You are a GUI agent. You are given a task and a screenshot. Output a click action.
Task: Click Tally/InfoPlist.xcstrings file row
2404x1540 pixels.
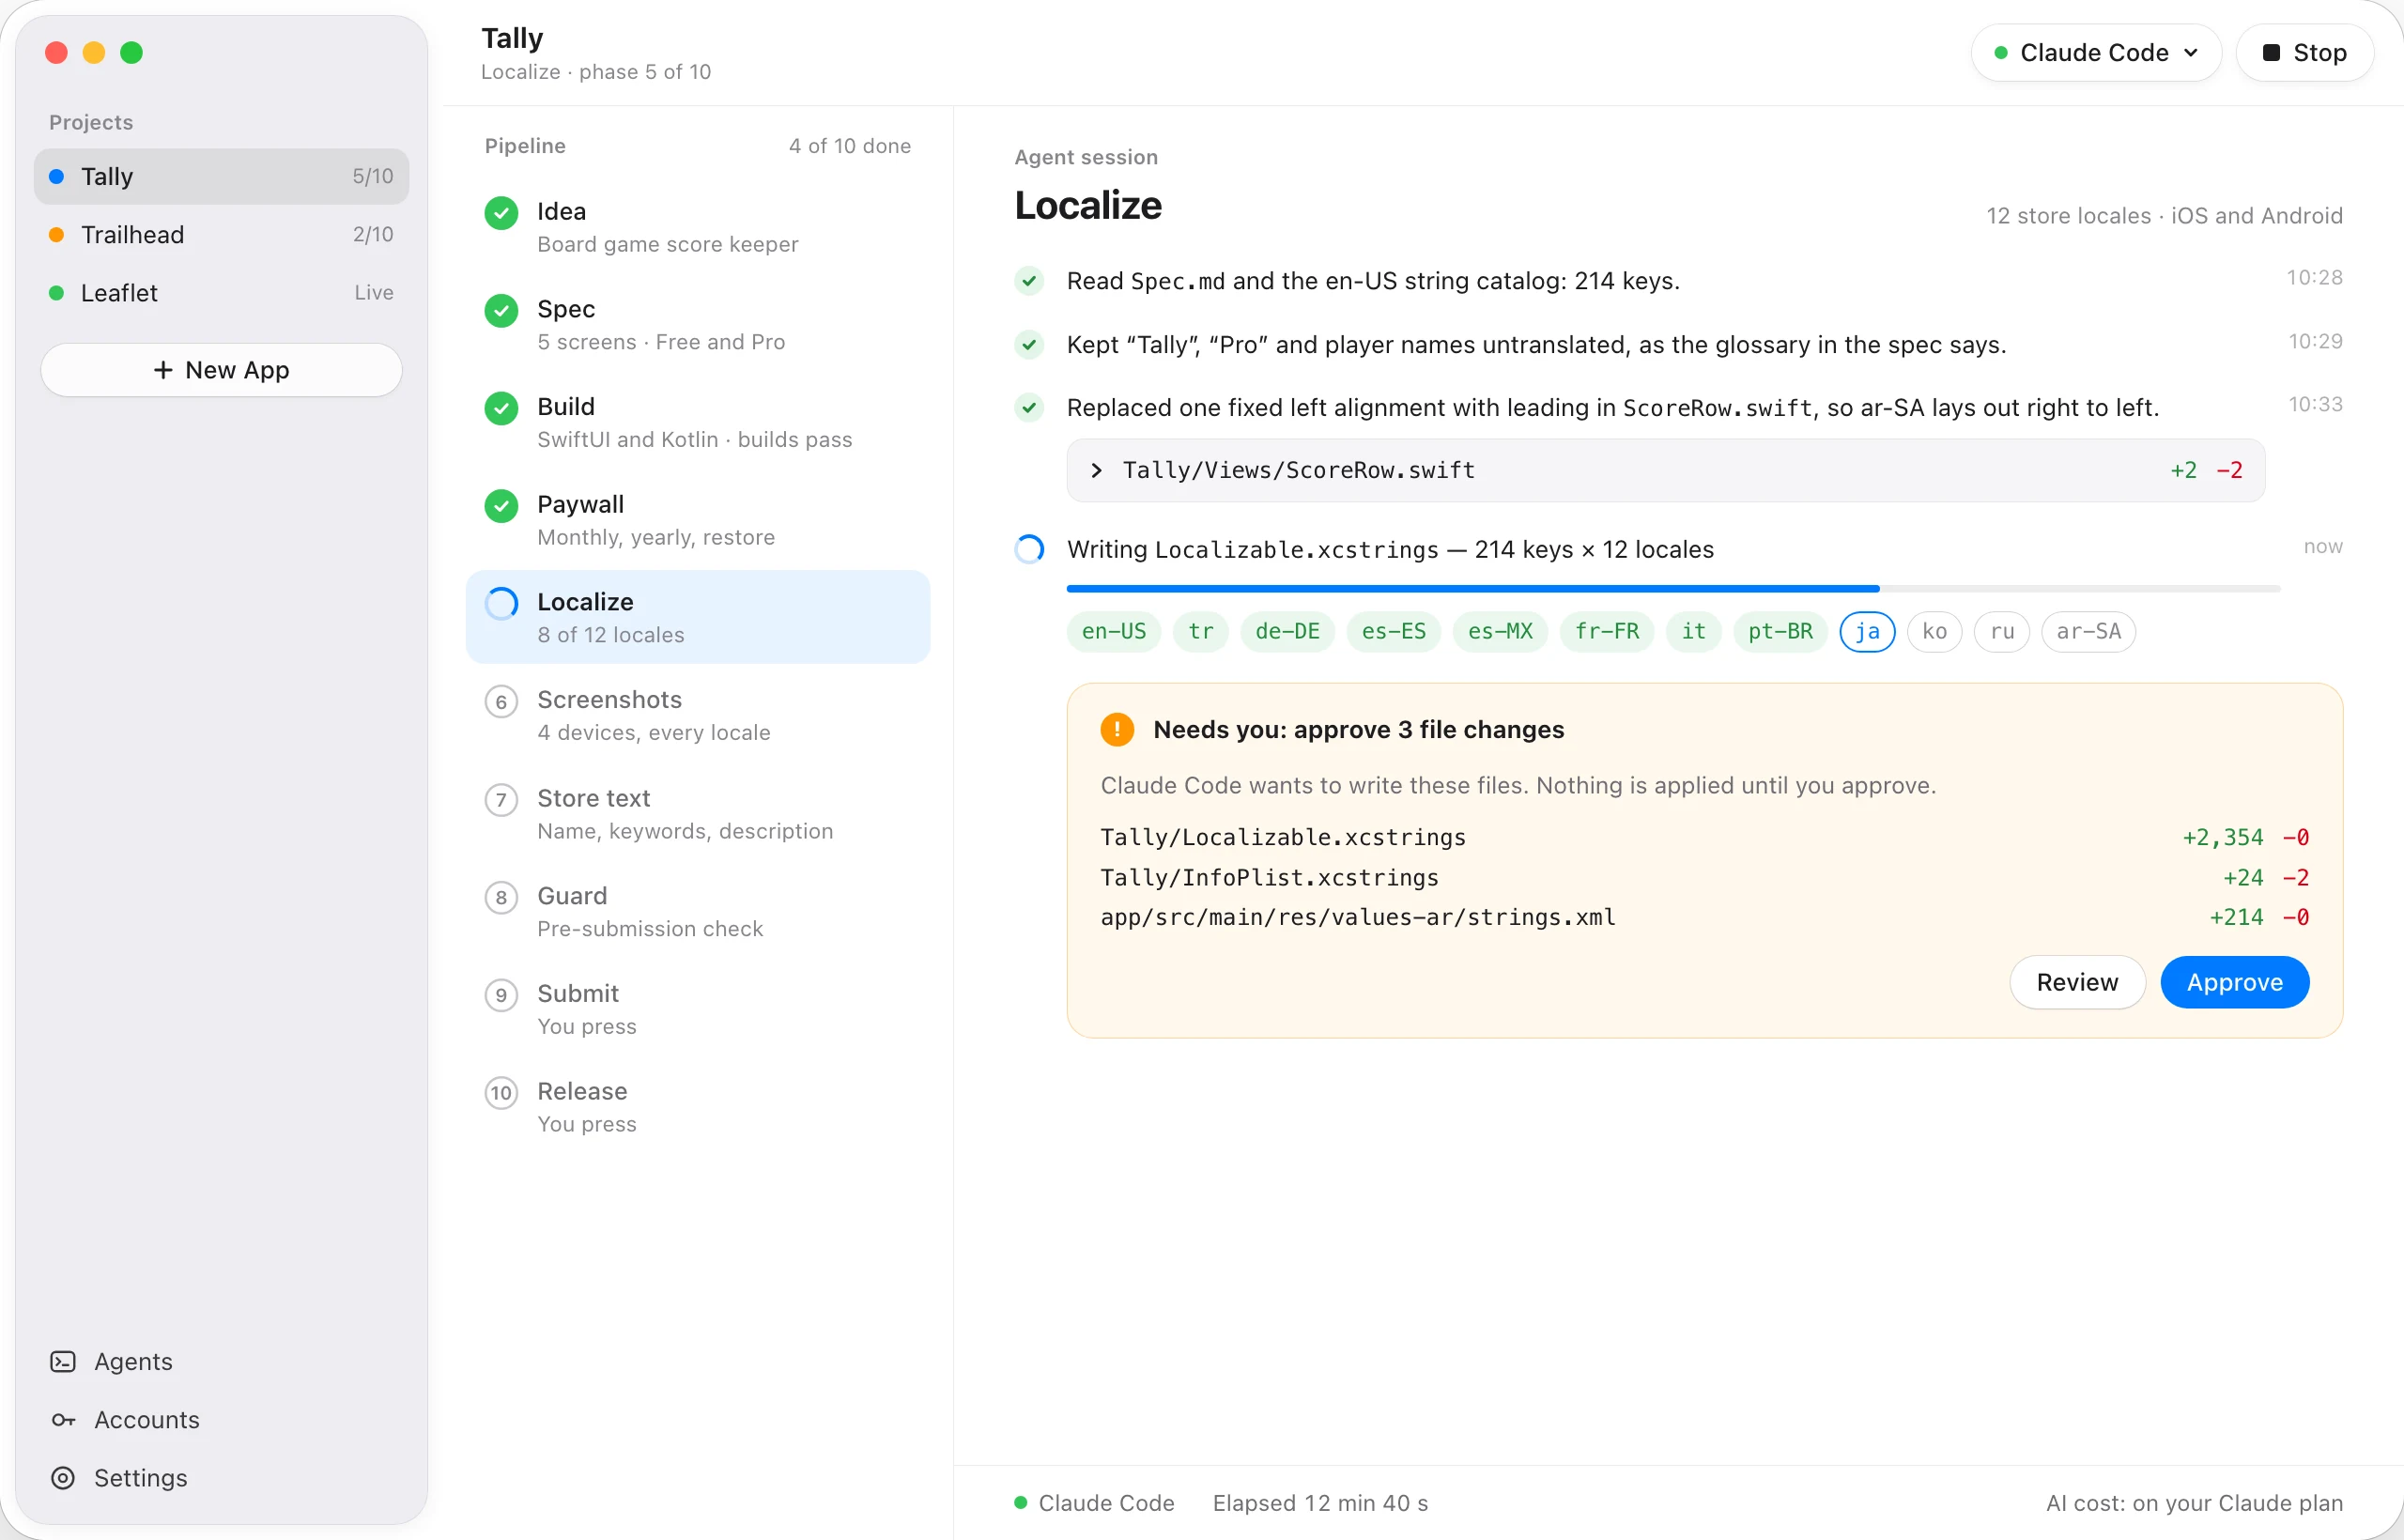coord(1704,877)
